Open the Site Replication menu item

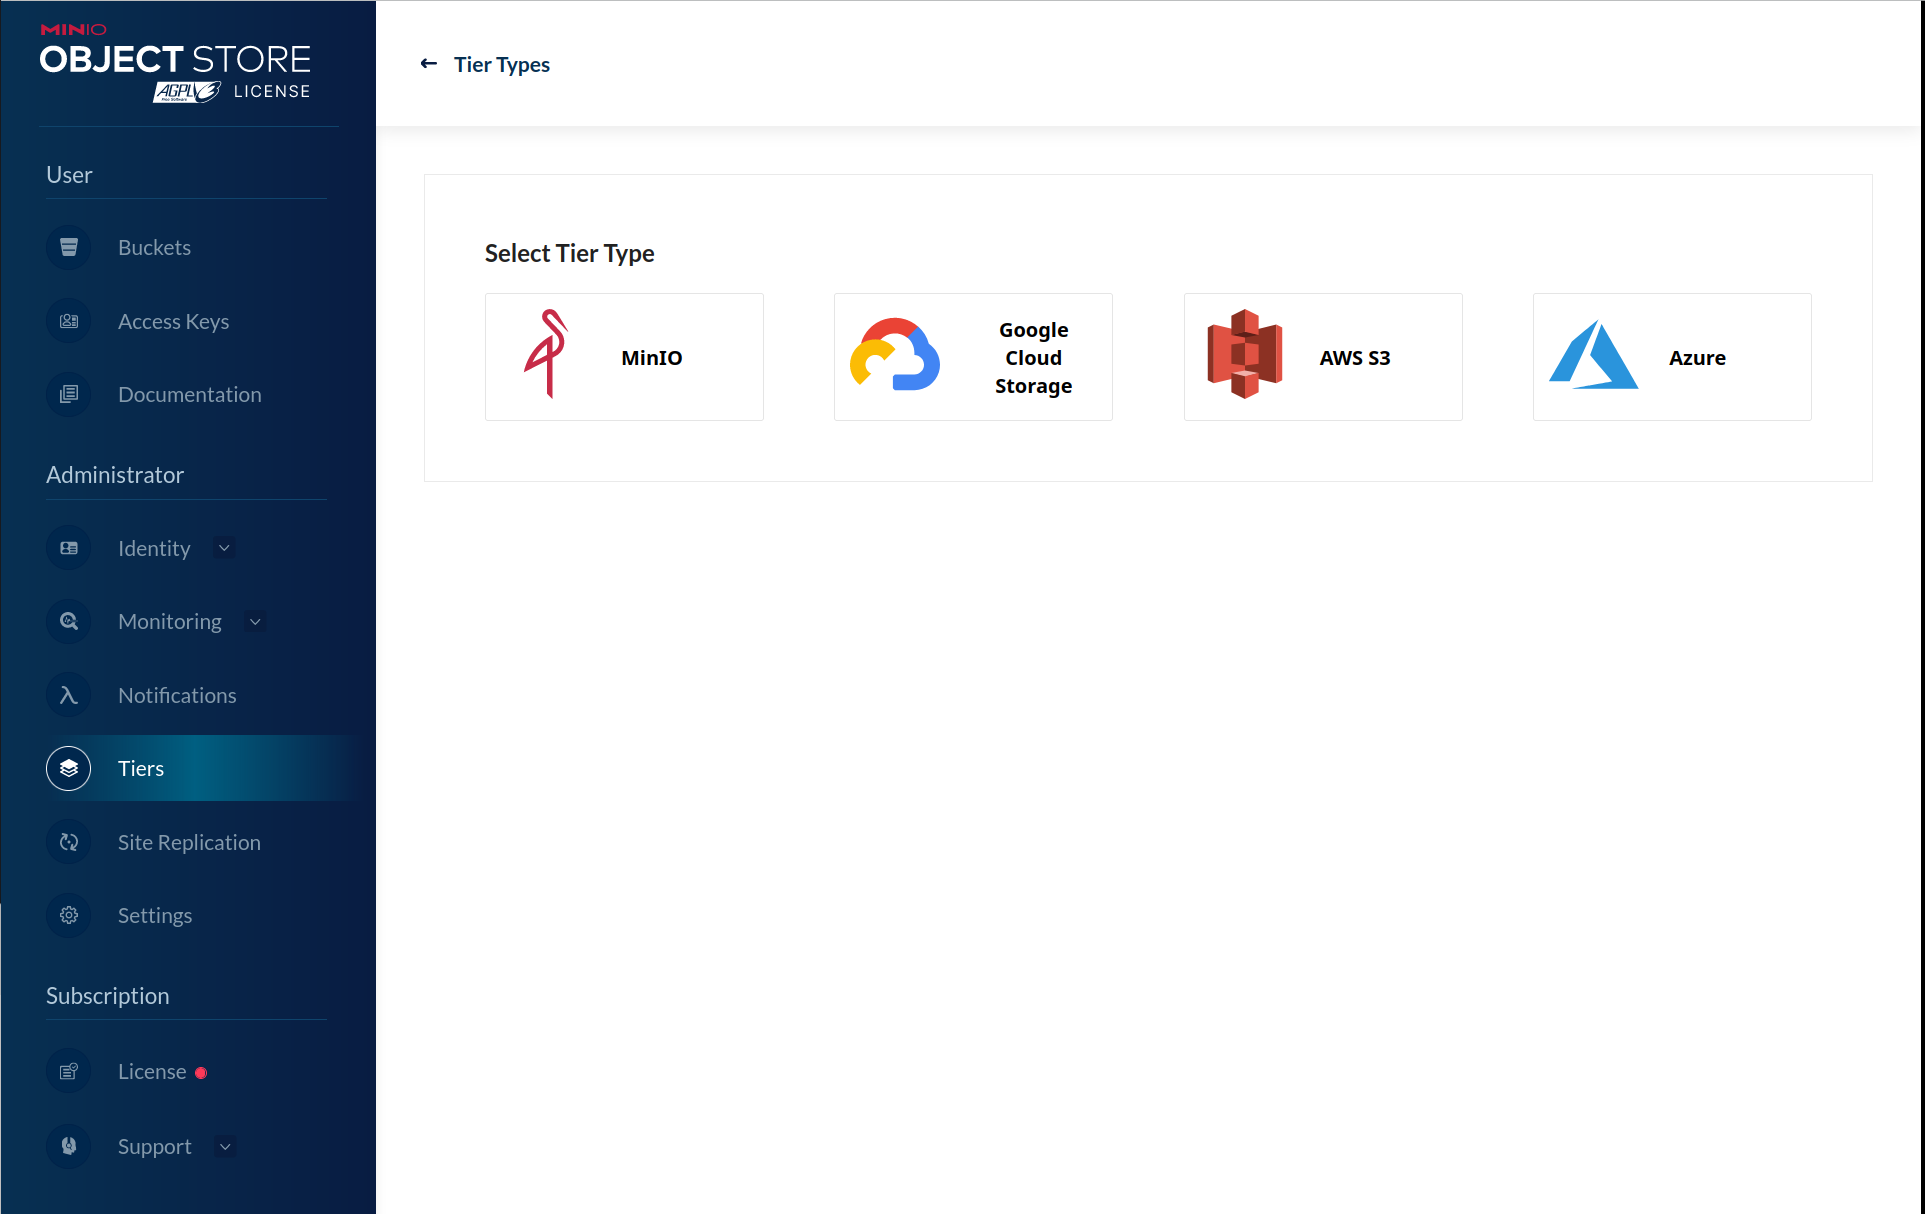tap(188, 842)
